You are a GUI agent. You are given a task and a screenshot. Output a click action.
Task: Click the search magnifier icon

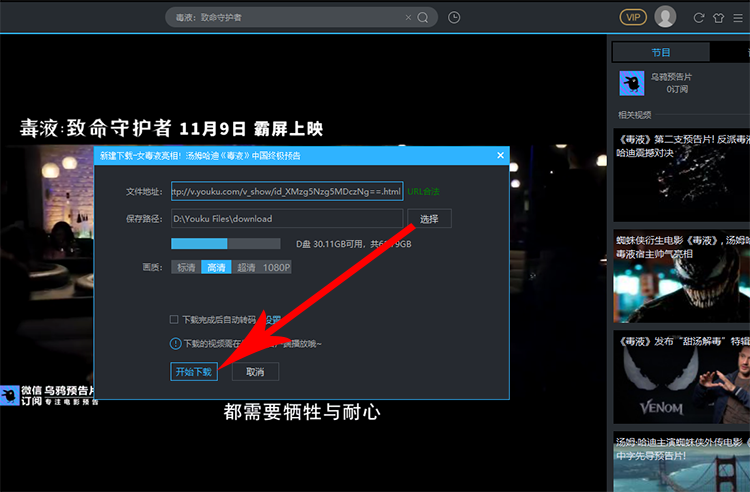(x=422, y=18)
